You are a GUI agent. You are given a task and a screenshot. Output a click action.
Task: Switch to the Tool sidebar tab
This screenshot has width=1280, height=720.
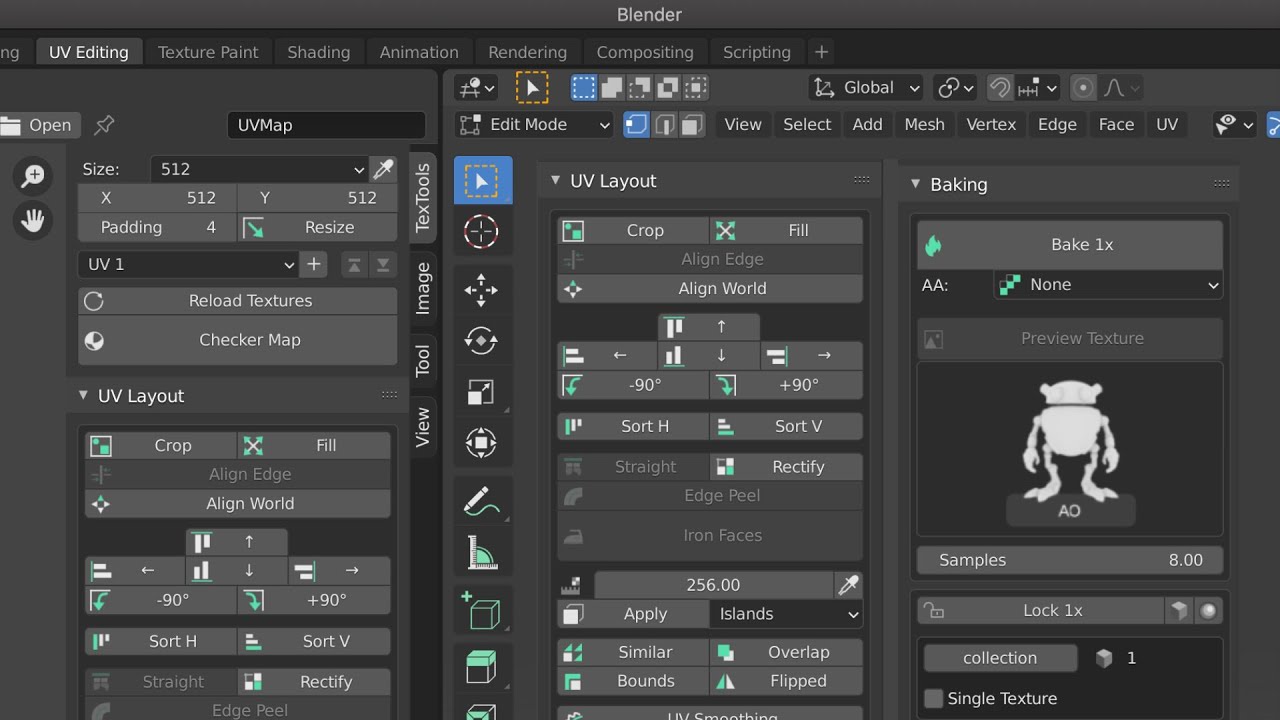pyautogui.click(x=423, y=361)
